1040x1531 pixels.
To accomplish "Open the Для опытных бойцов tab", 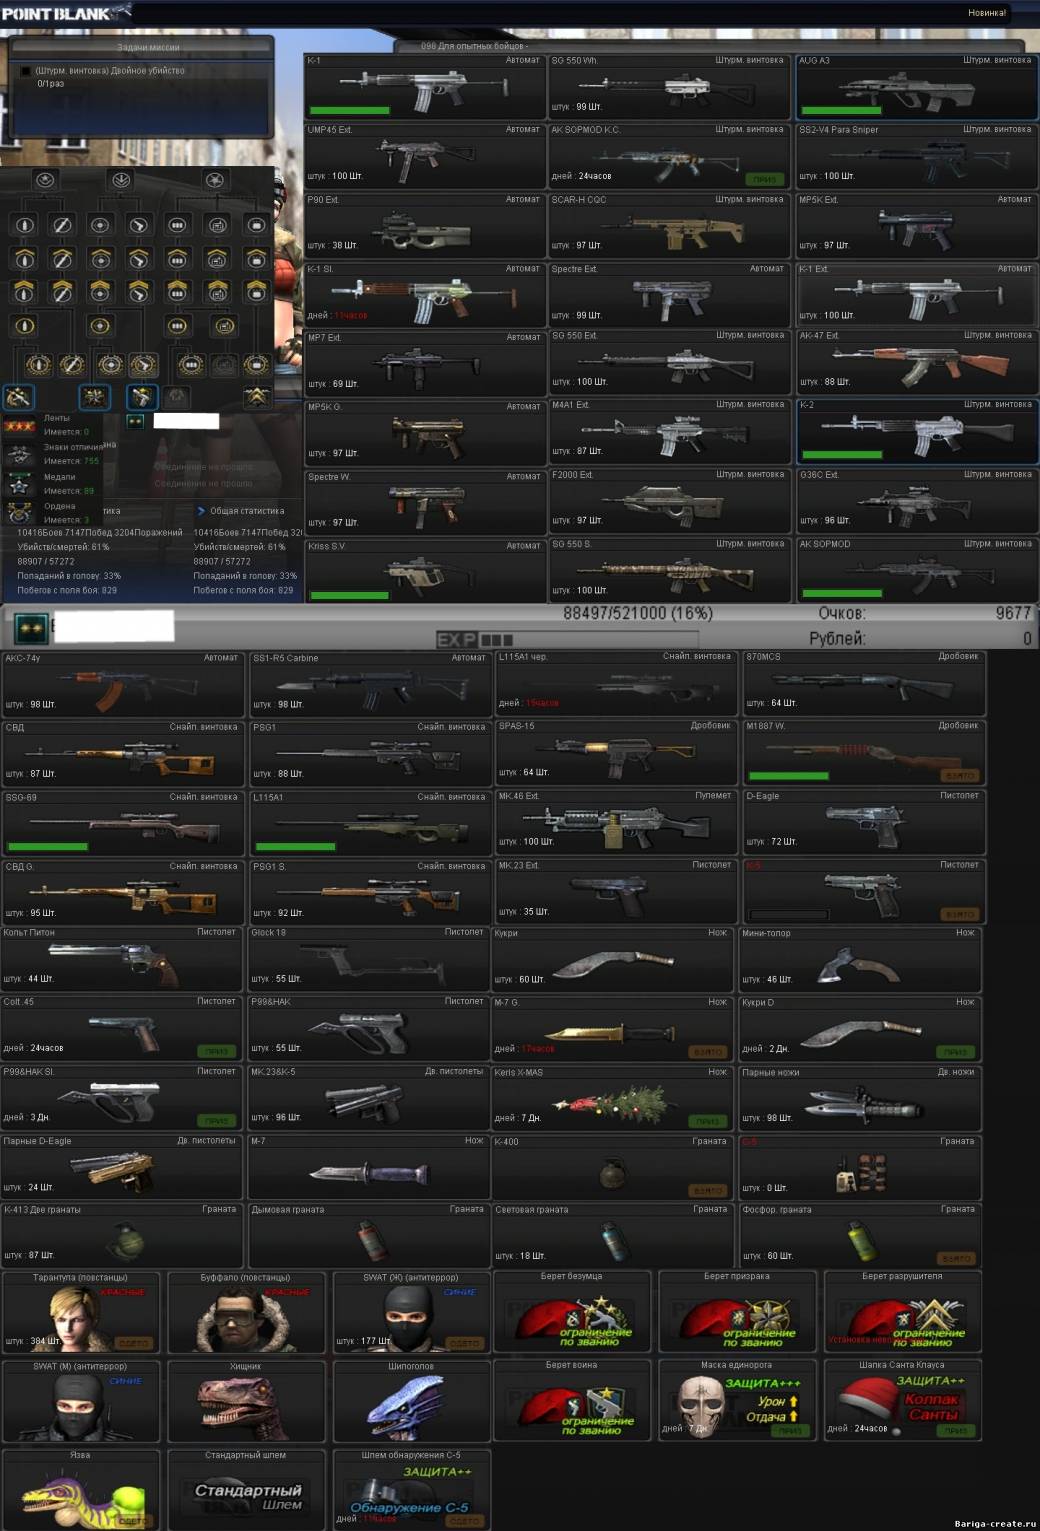I will click(x=474, y=46).
